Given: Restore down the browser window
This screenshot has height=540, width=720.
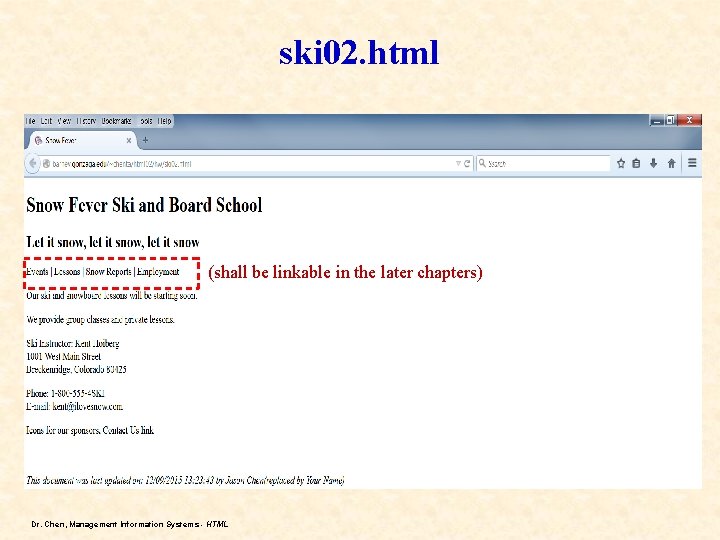Looking at the screenshot, I should point(671,120).
